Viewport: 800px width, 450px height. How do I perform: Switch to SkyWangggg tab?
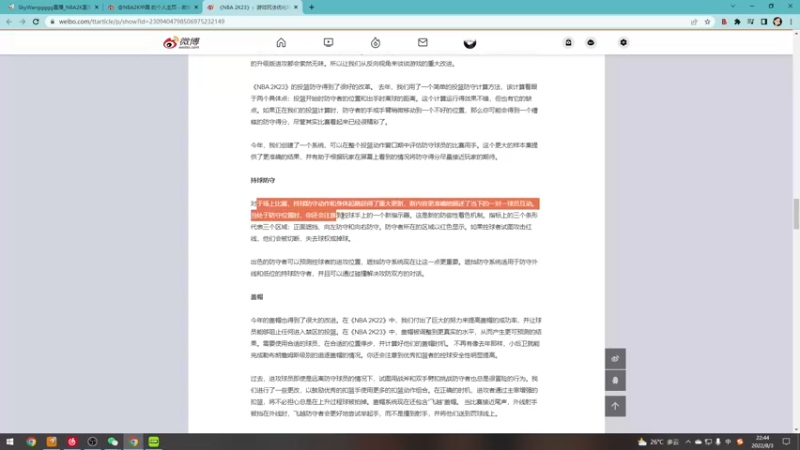click(54, 7)
